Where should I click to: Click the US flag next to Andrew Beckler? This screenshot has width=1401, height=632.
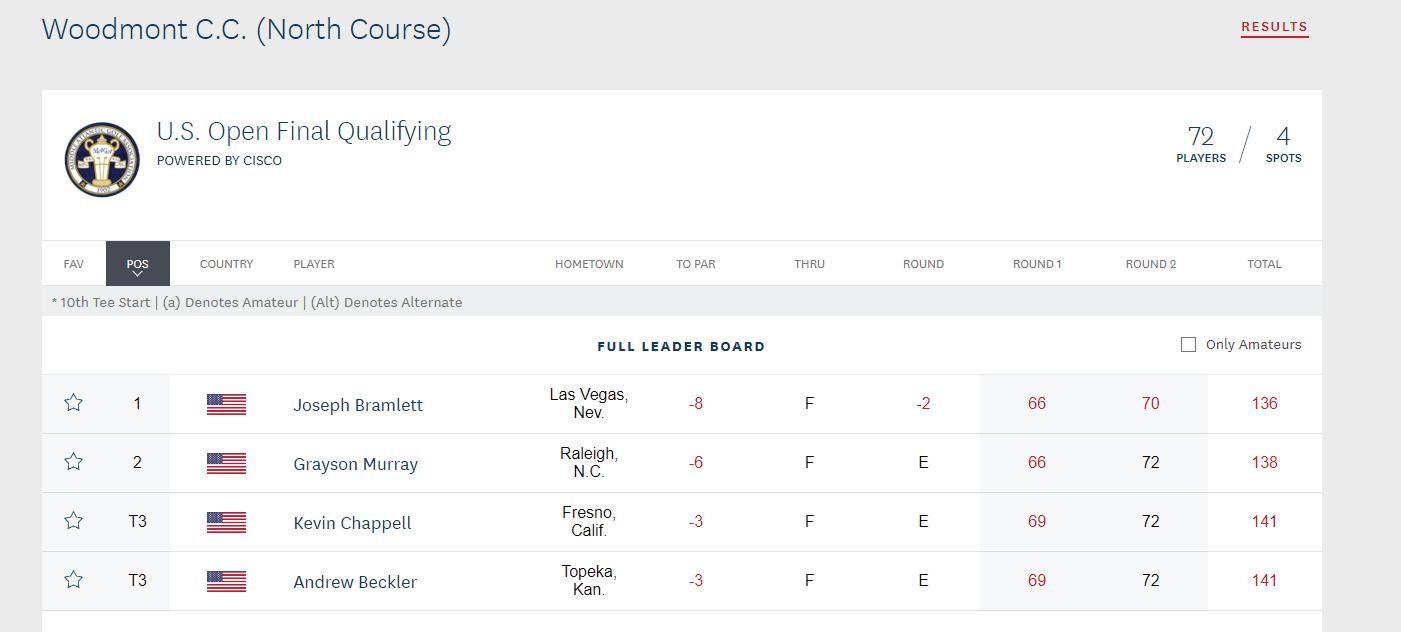pyautogui.click(x=226, y=581)
